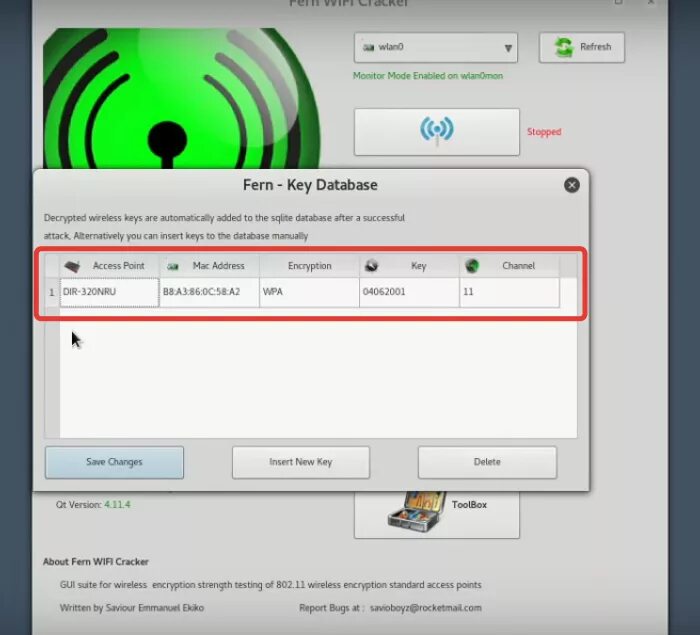Select the DIR-320NRU access point cell
This screenshot has height=635, width=700.
[x=109, y=292]
